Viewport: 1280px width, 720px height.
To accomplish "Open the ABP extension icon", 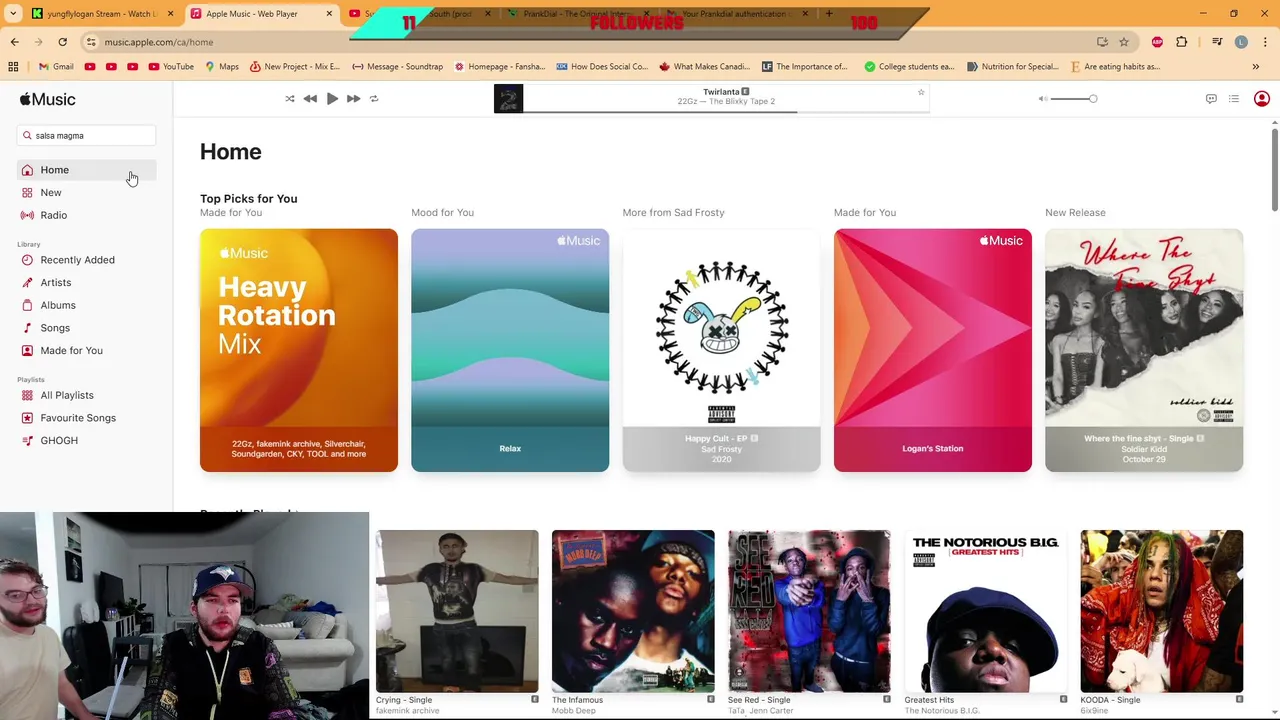I will (1157, 42).
